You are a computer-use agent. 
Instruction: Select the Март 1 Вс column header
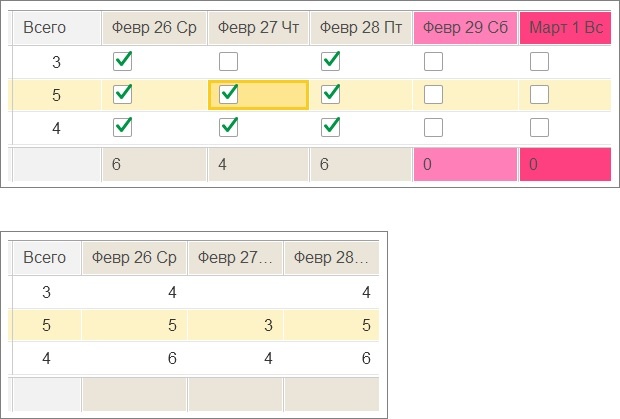(x=565, y=28)
